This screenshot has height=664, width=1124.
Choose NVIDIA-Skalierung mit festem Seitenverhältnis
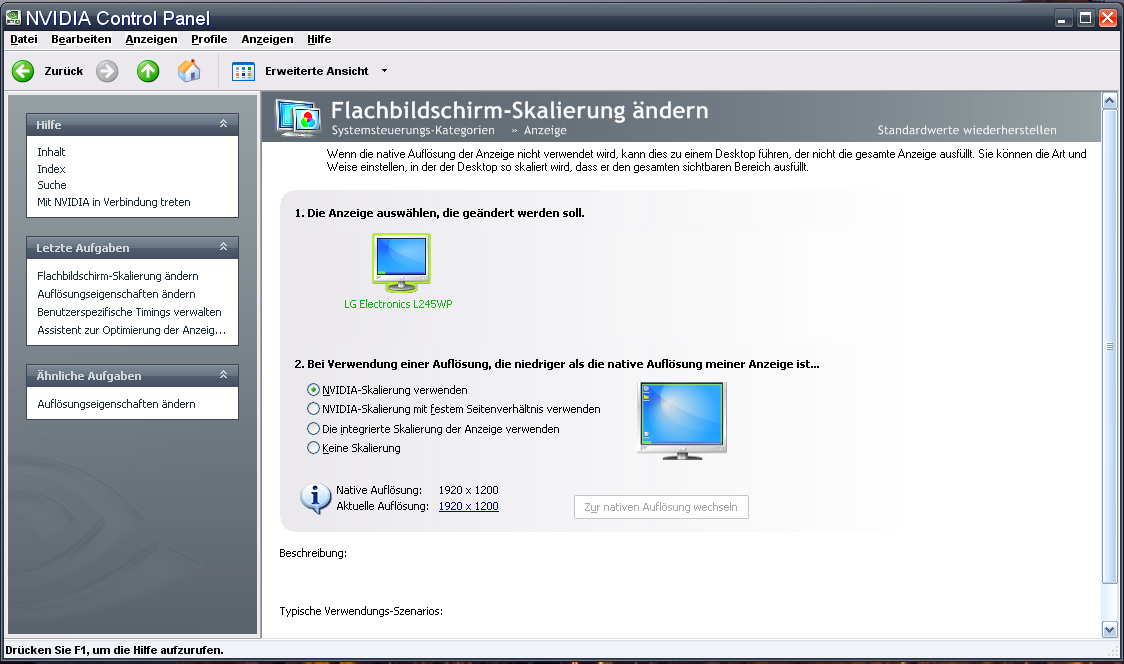pyautogui.click(x=314, y=409)
